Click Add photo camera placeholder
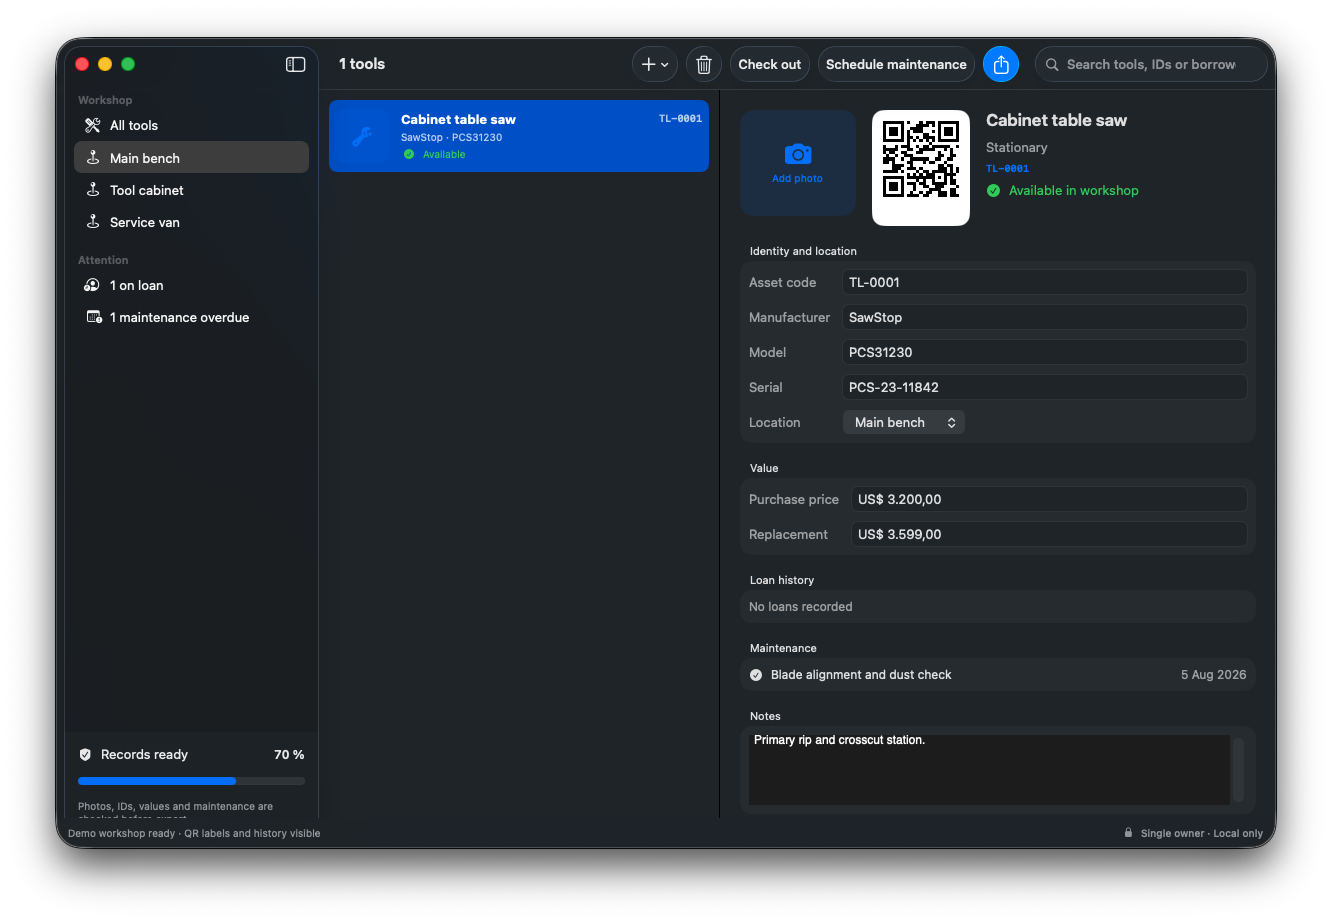This screenshot has height=922, width=1332. pos(797,162)
